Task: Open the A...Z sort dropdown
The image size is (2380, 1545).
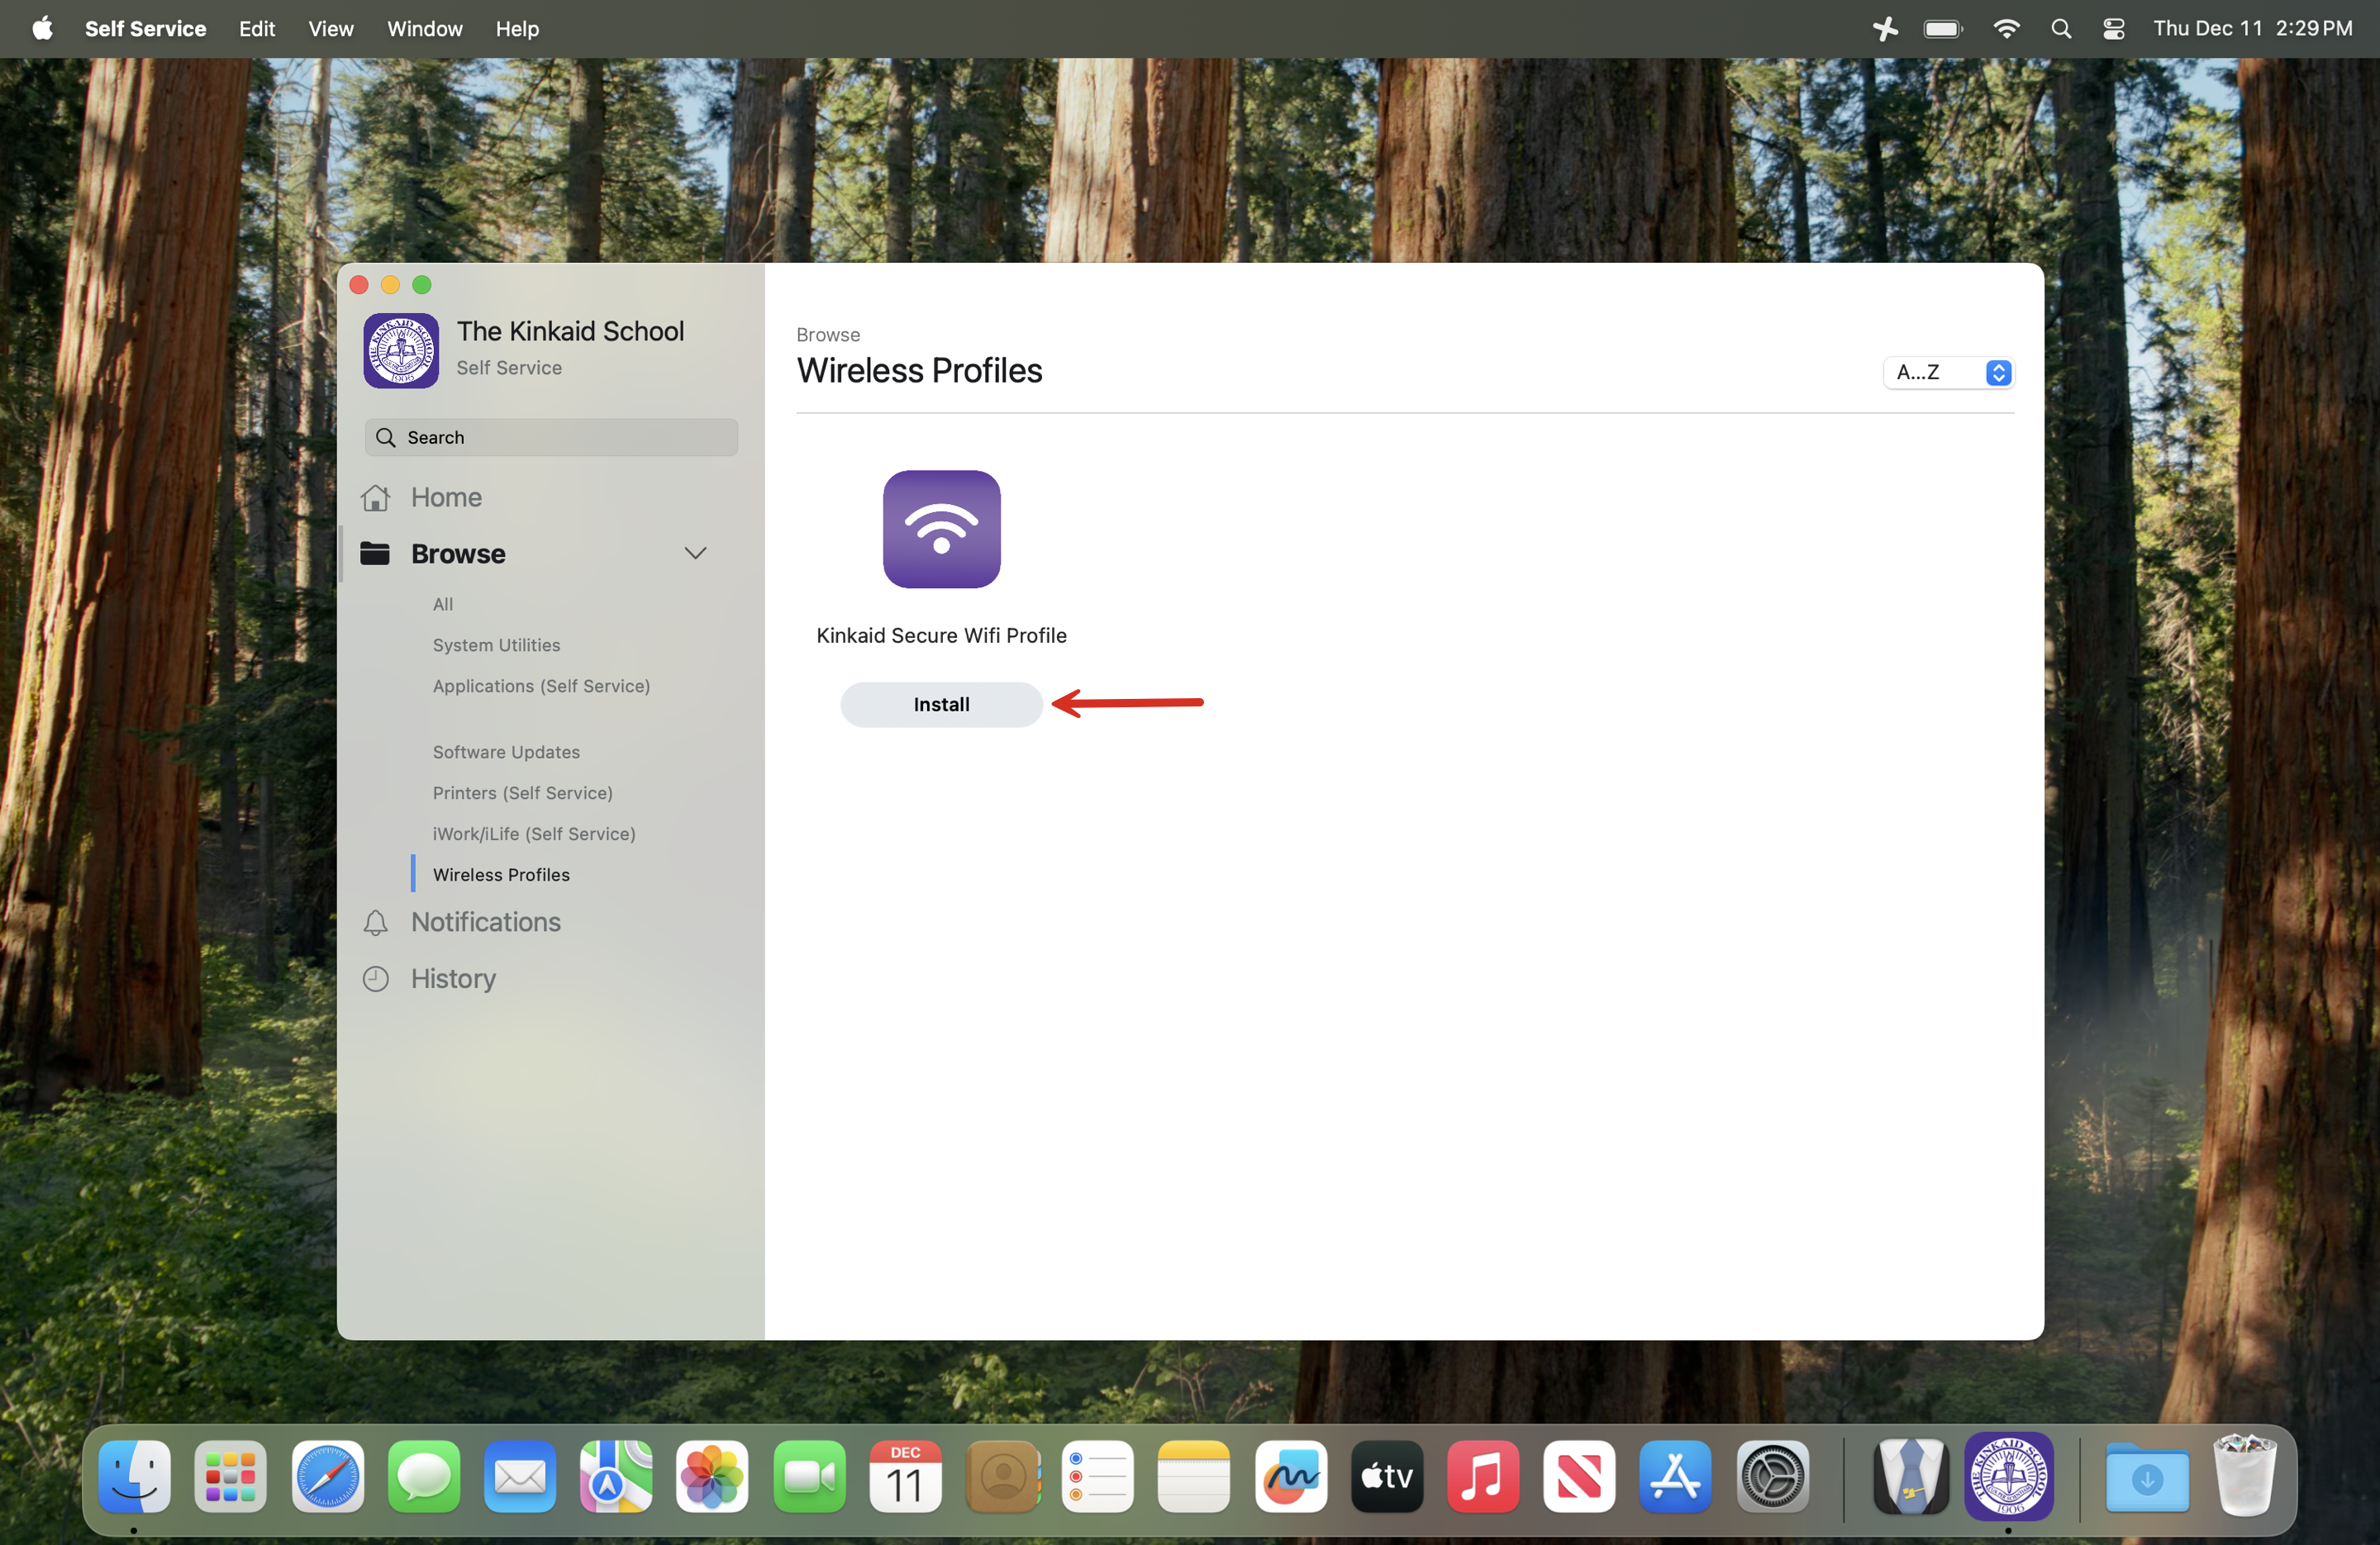Action: [x=1948, y=372]
